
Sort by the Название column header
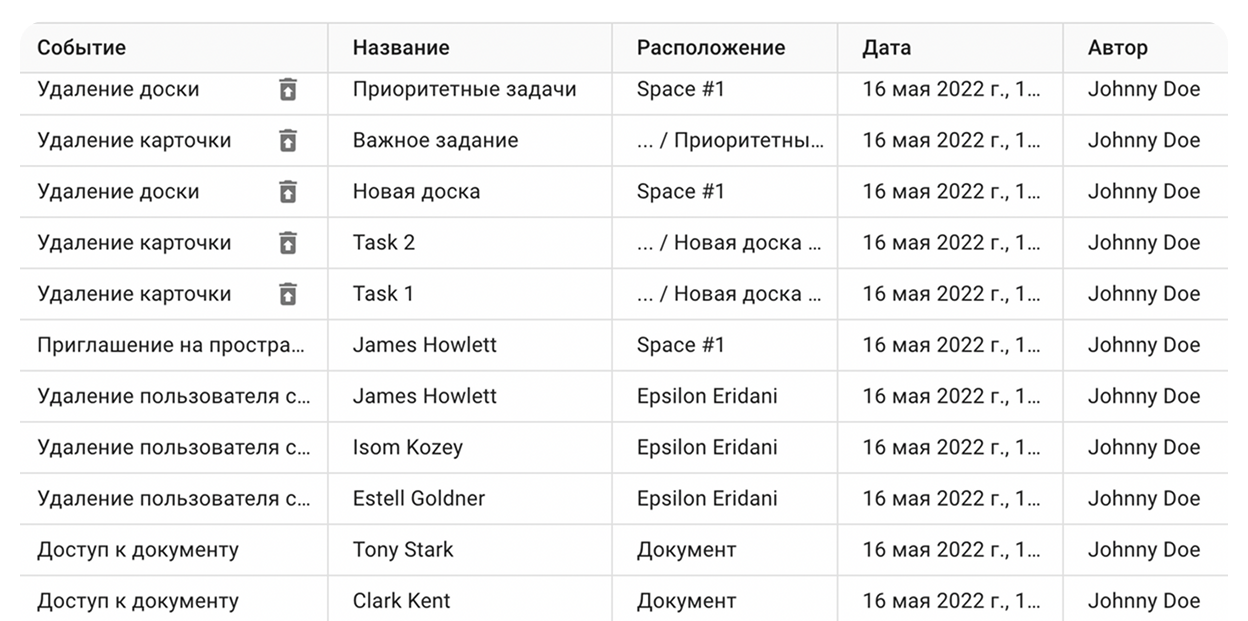tap(401, 47)
